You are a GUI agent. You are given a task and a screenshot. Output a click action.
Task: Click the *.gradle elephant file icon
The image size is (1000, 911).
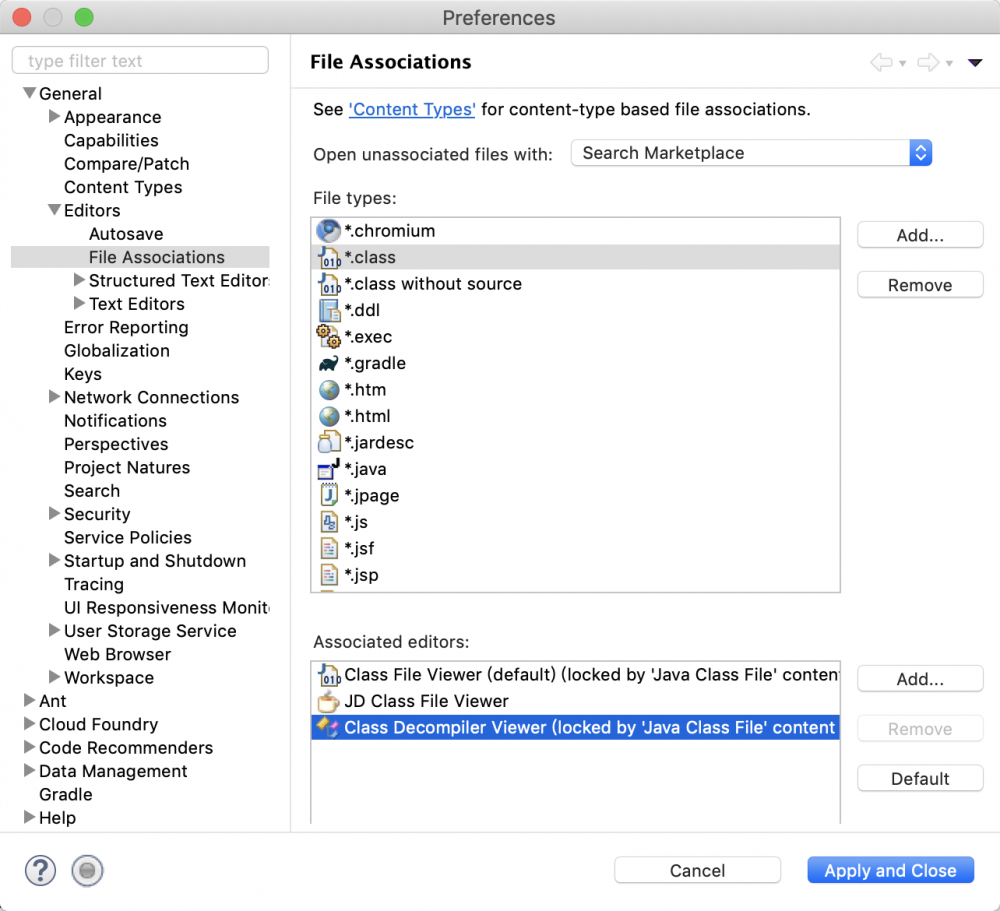pos(328,364)
